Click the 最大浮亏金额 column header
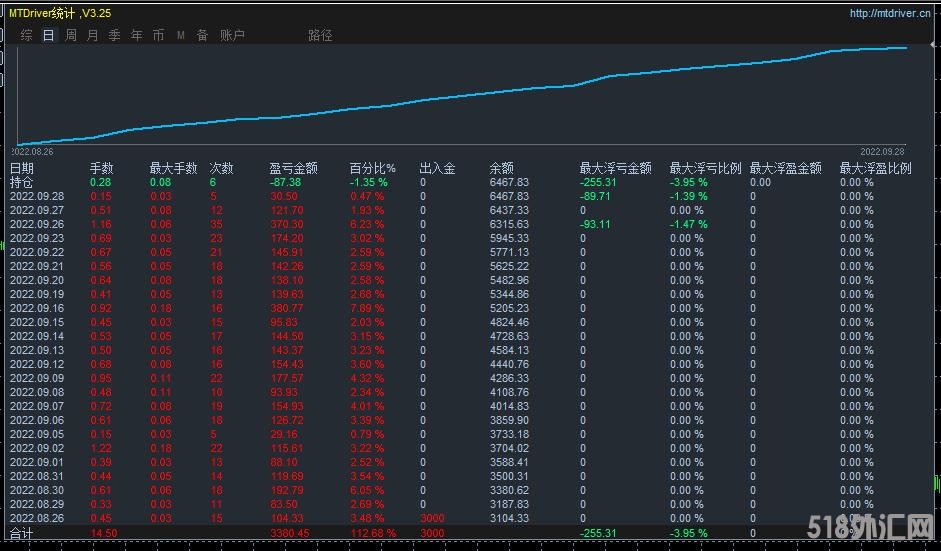 click(x=616, y=168)
